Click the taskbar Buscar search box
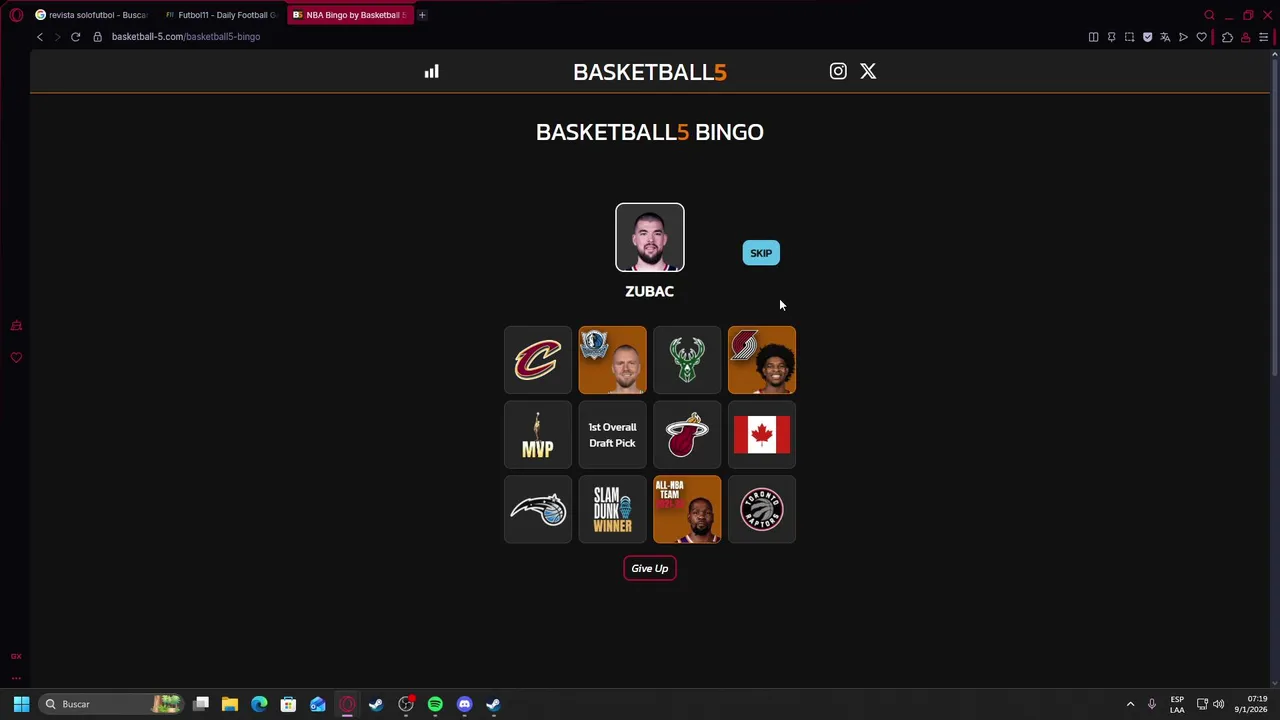Screen dimensions: 1280x720 113,704
